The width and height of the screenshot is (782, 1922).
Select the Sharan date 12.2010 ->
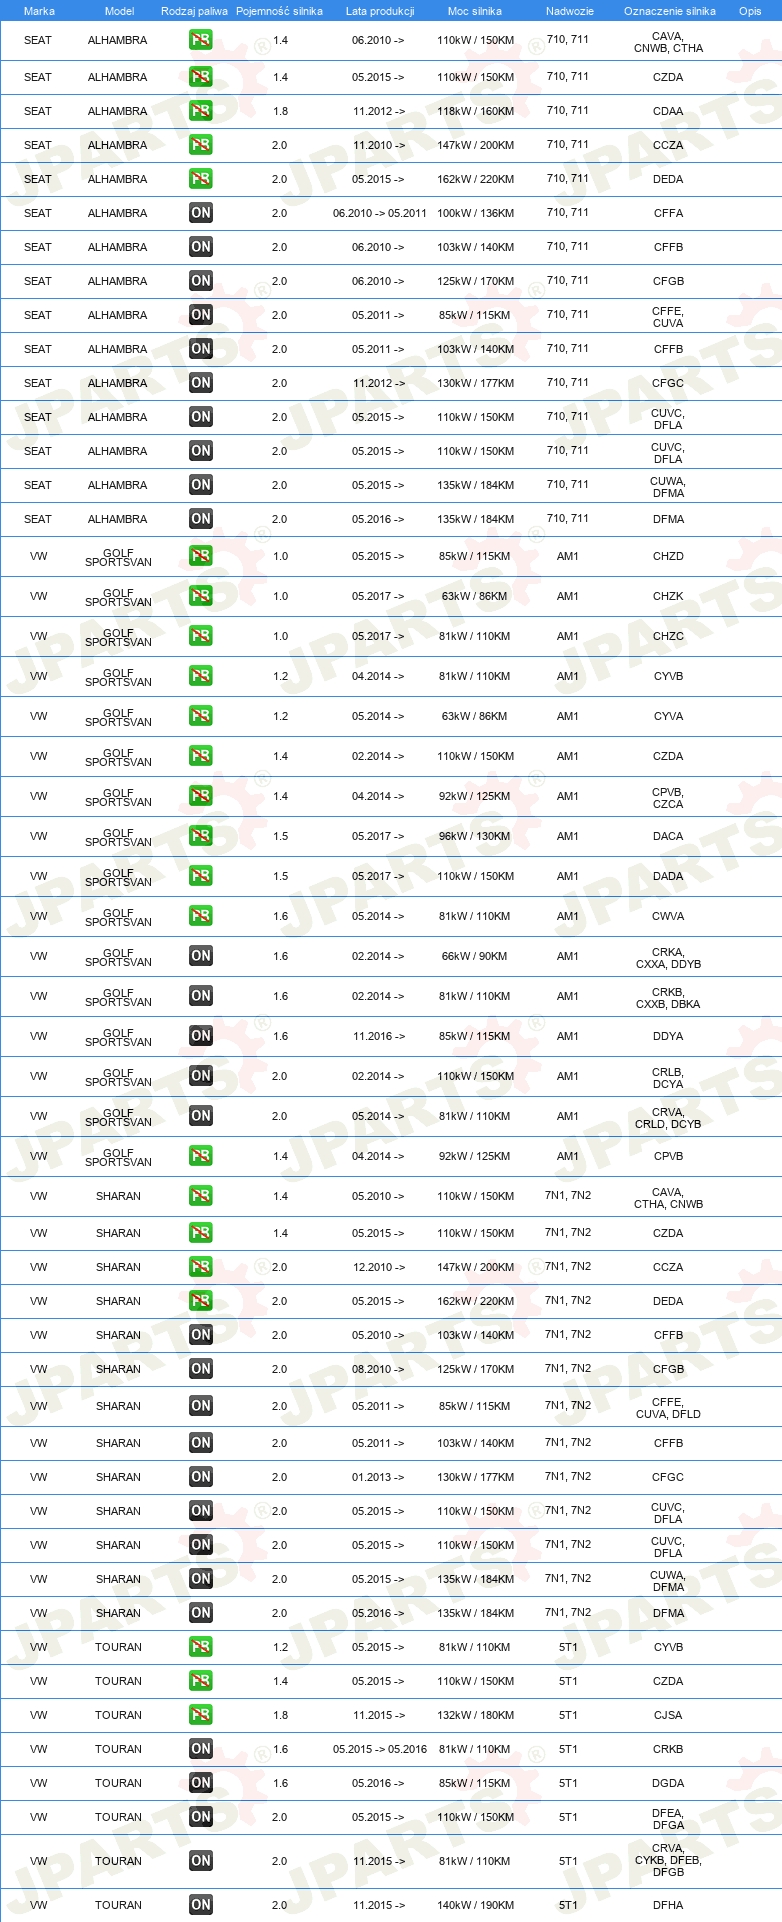pyautogui.click(x=378, y=1267)
